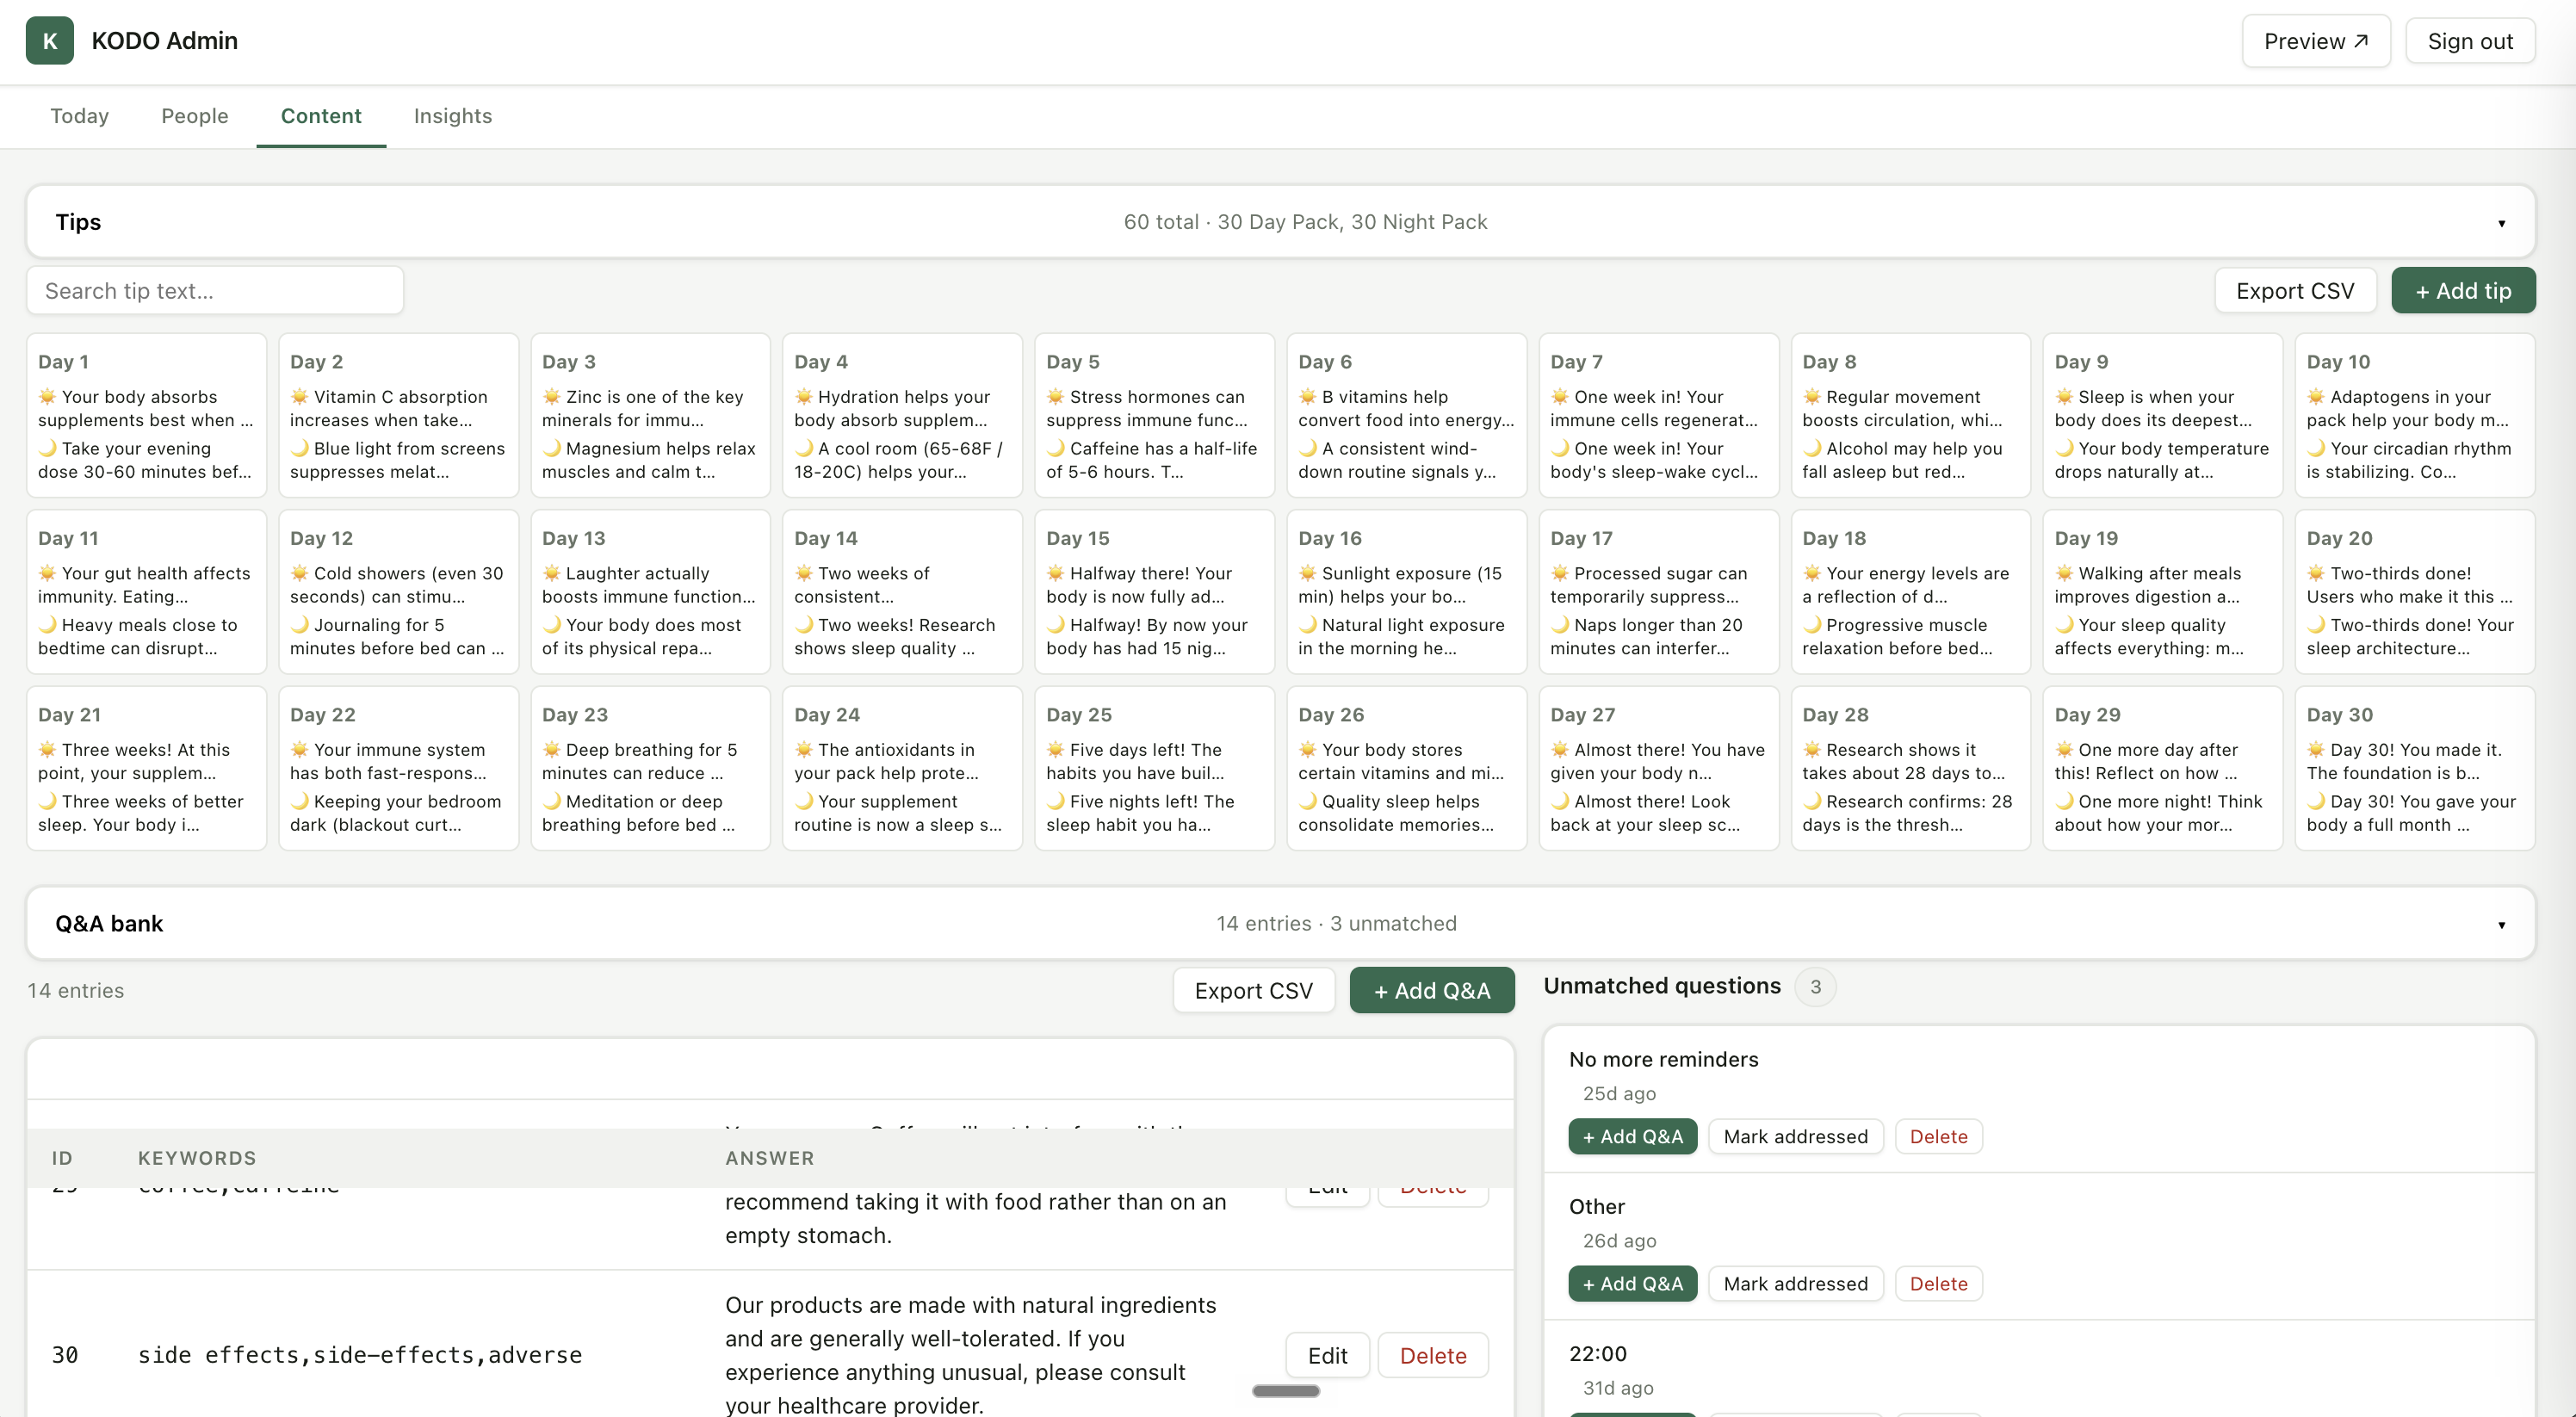Click the moon icon in Day 13 card

coord(551,625)
